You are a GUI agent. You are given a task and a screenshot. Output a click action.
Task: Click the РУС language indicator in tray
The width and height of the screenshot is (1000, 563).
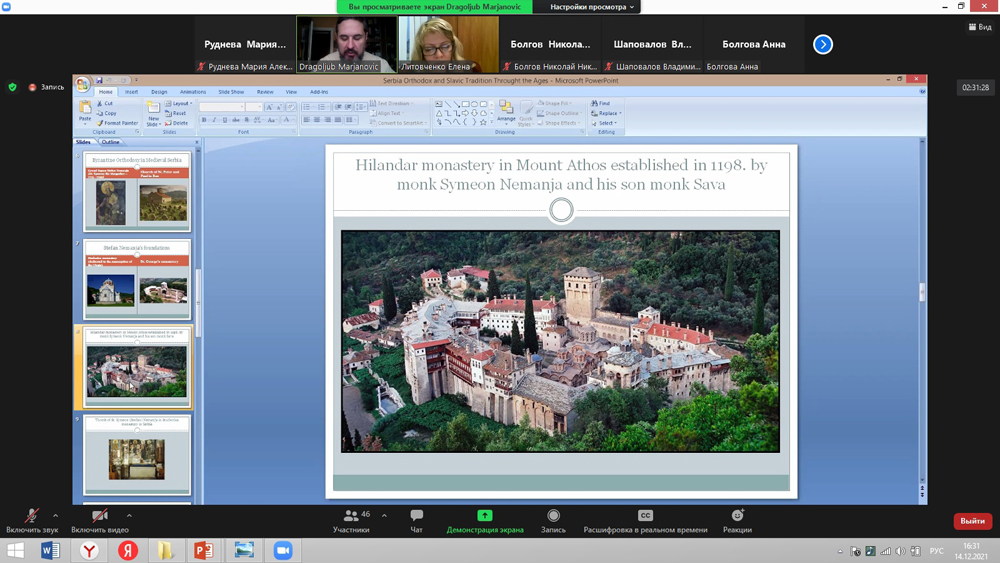[936, 551]
